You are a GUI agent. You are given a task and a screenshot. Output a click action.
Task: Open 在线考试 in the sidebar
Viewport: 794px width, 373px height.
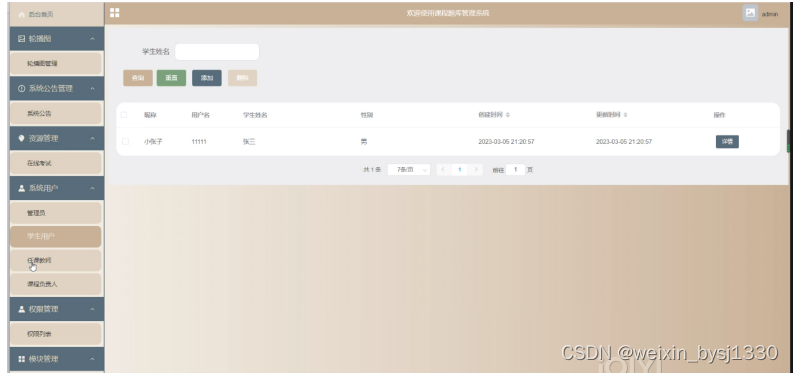tap(56, 163)
